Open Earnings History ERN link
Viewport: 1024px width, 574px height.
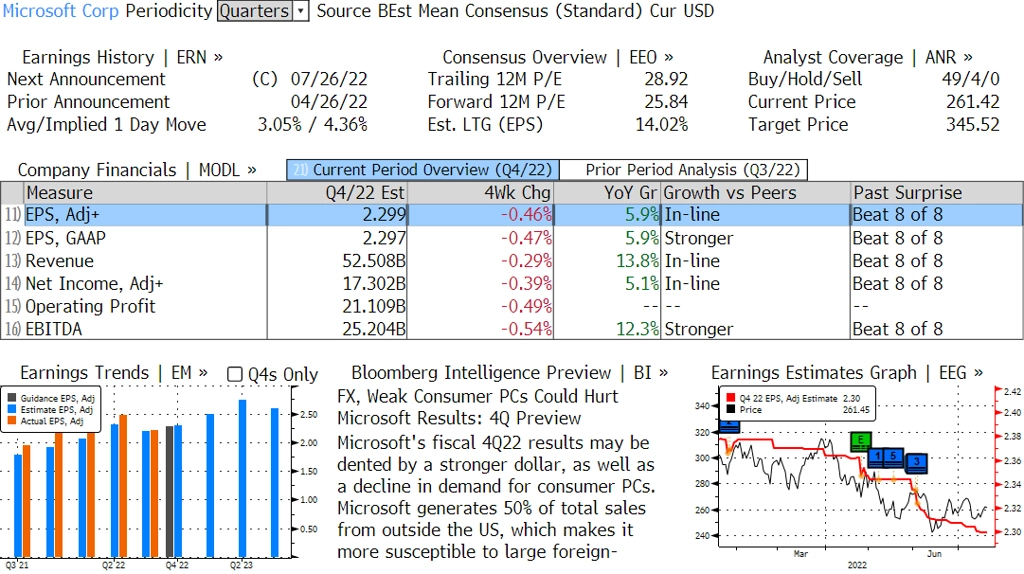click(x=122, y=57)
